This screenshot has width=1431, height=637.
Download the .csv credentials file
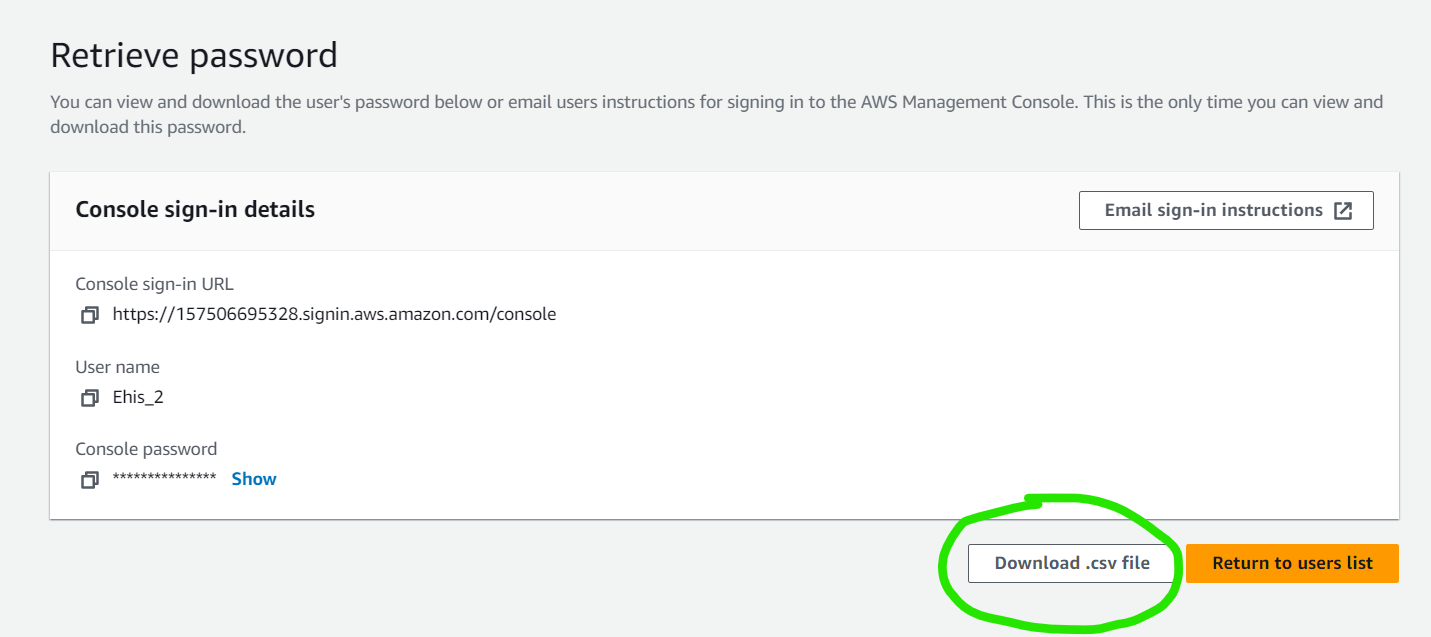point(1071,563)
